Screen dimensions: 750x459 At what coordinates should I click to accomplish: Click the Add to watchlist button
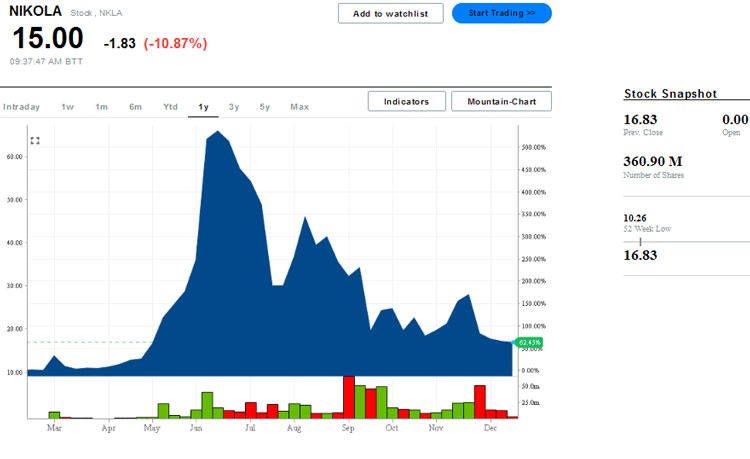pyautogui.click(x=390, y=13)
